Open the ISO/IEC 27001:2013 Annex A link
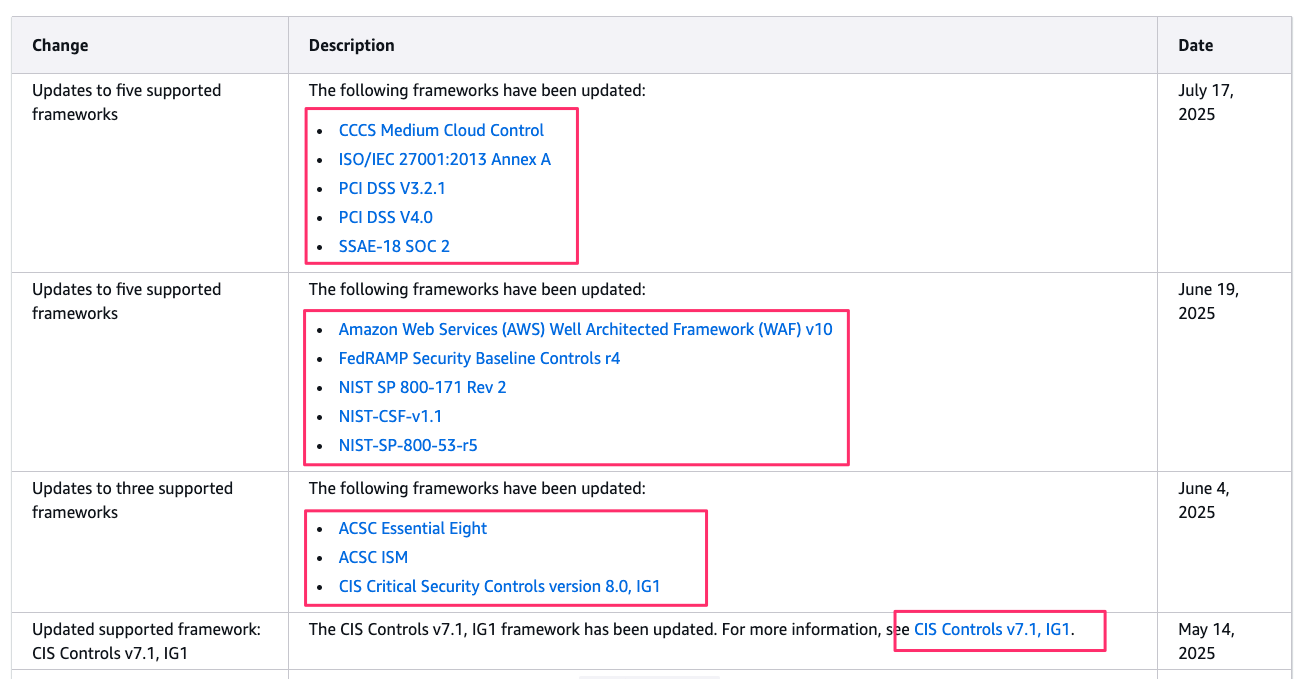 point(445,159)
